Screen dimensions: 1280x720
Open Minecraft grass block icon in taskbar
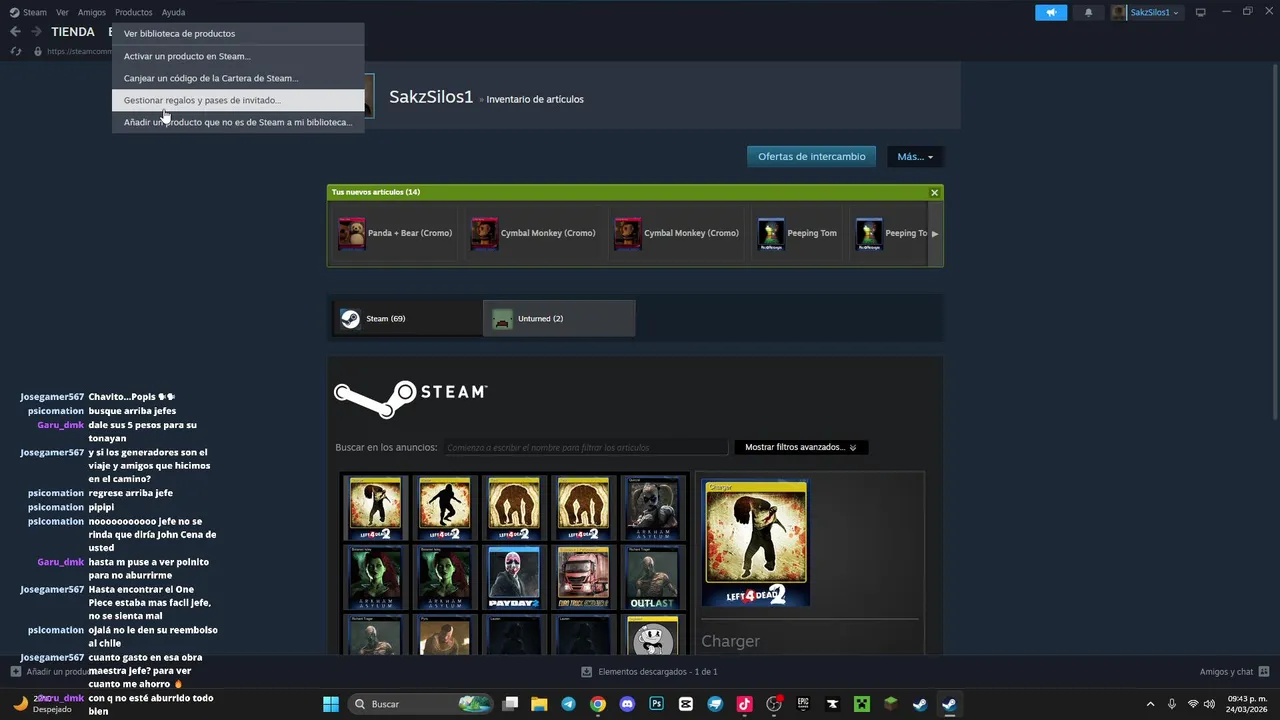point(890,704)
